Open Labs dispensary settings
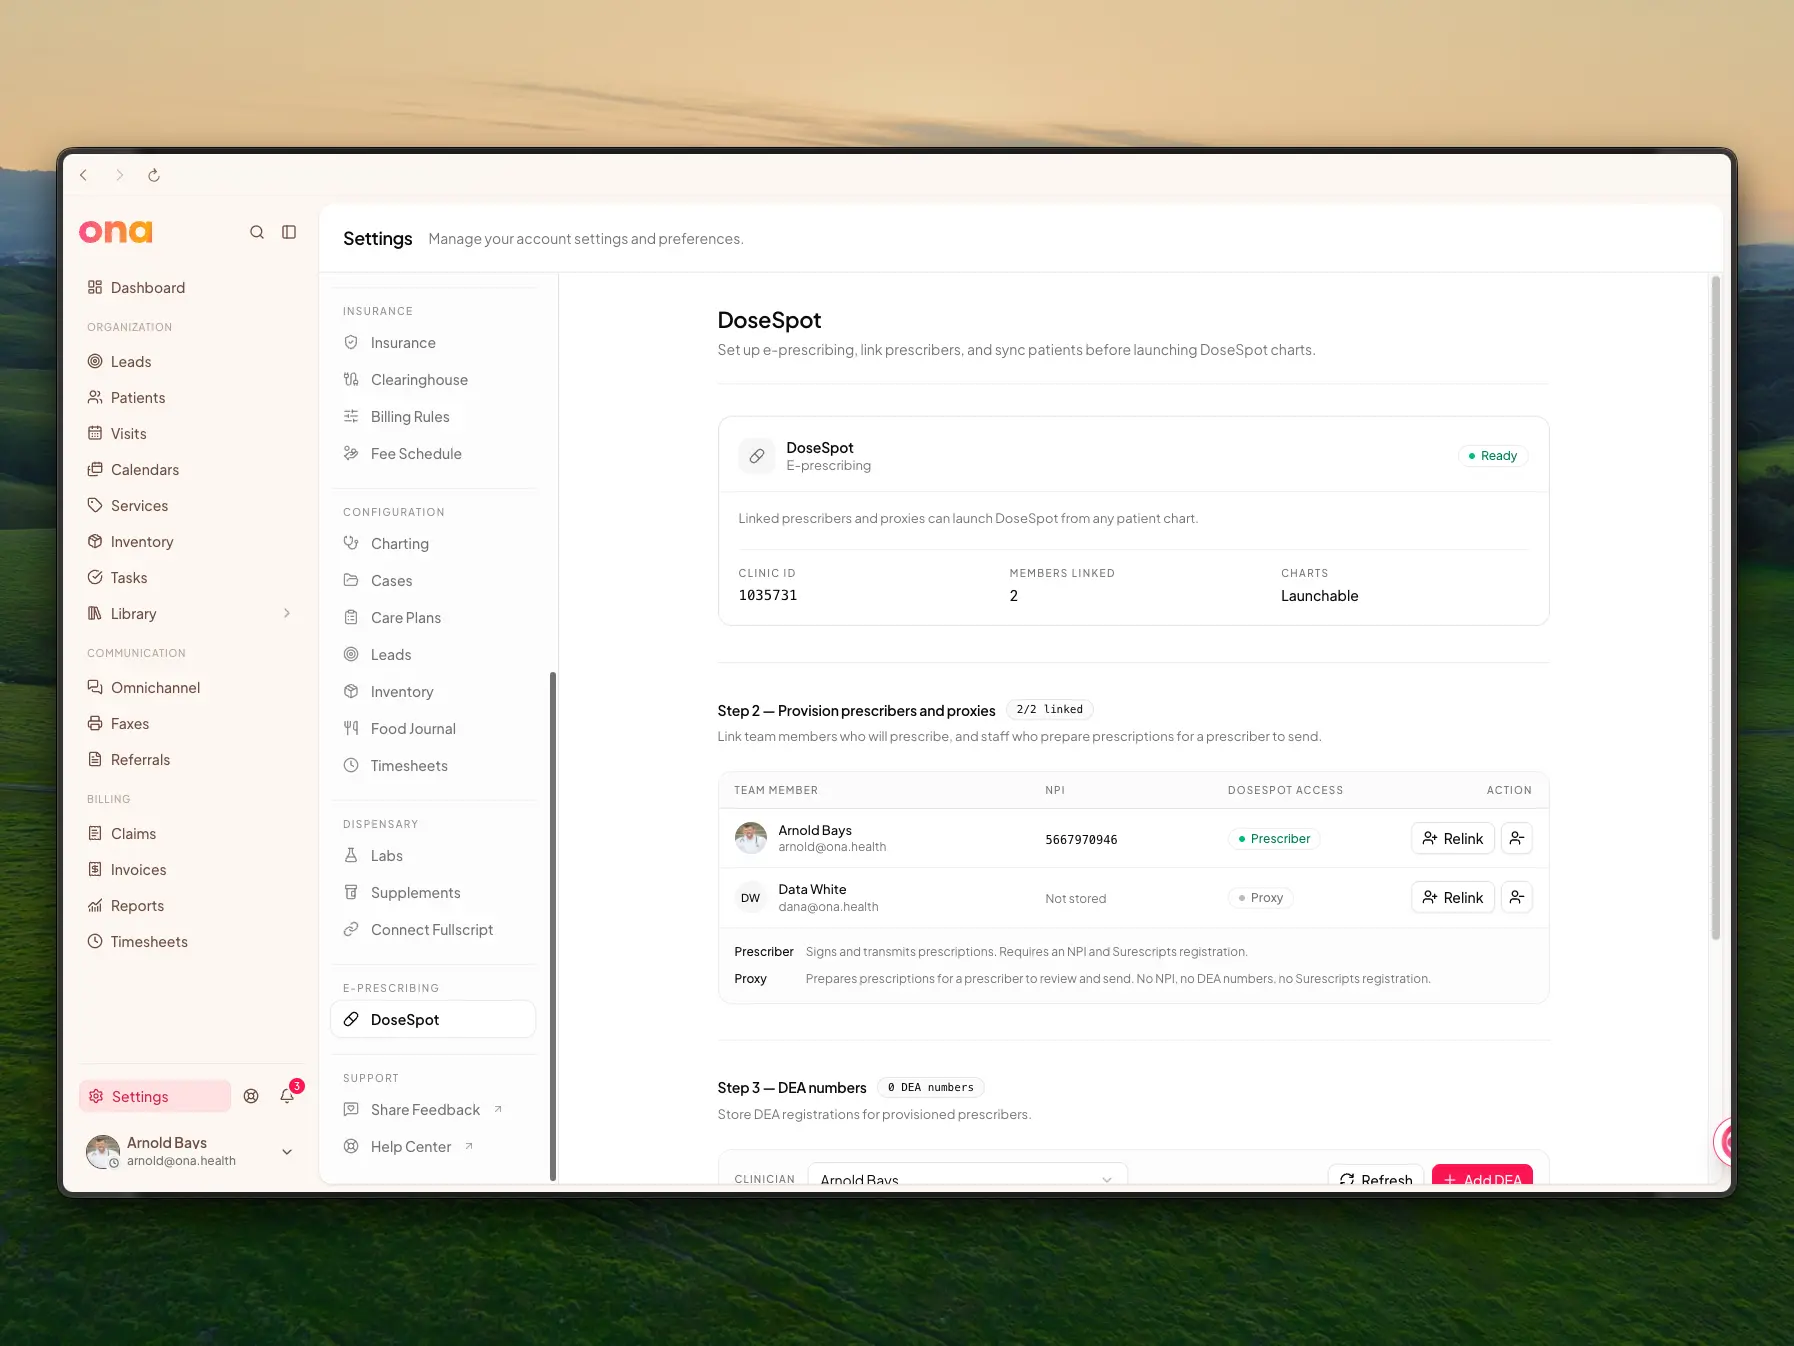 [433, 856]
